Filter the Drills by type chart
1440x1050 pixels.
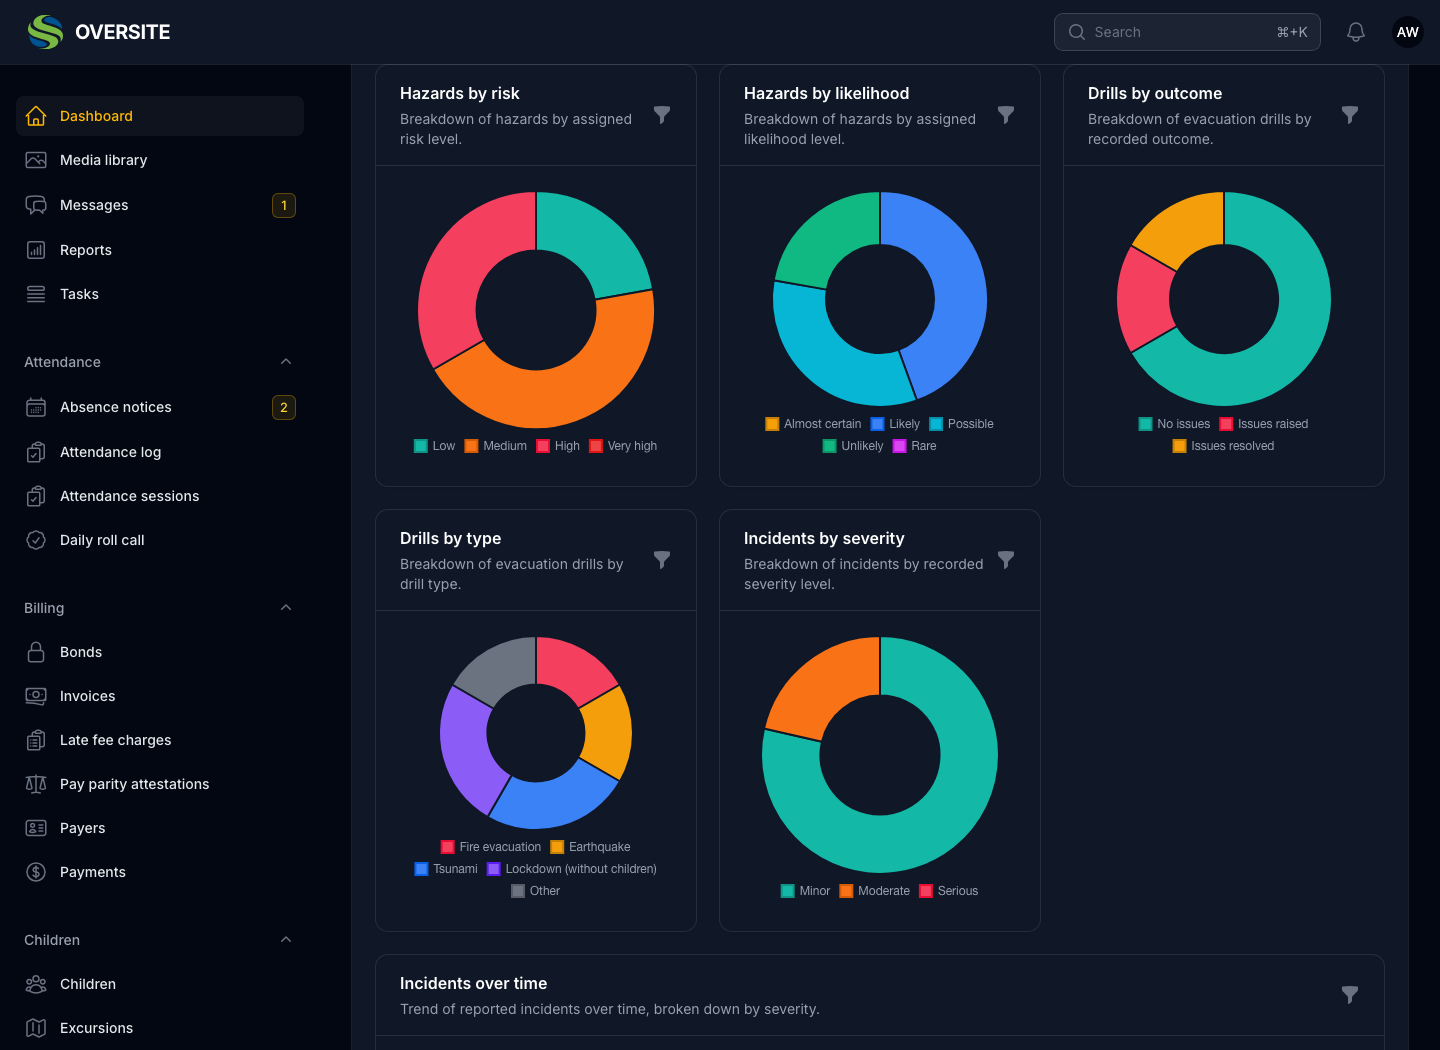[662, 560]
